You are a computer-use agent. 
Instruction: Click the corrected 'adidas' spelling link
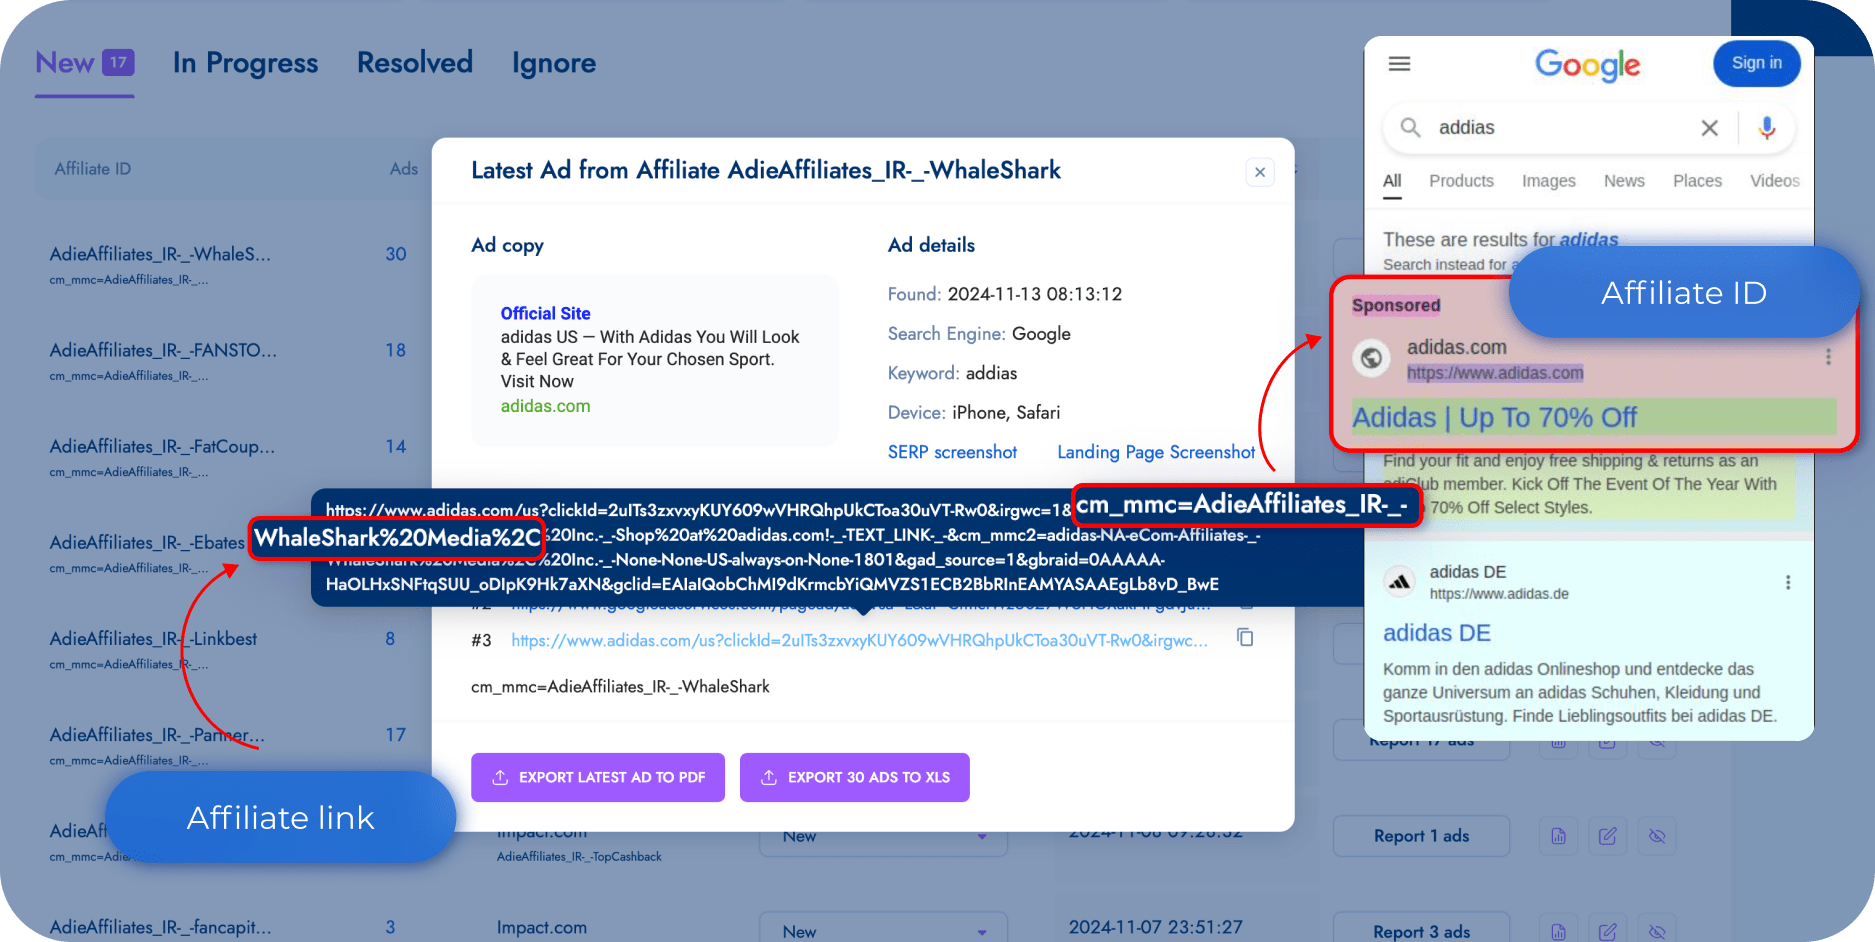[1588, 240]
